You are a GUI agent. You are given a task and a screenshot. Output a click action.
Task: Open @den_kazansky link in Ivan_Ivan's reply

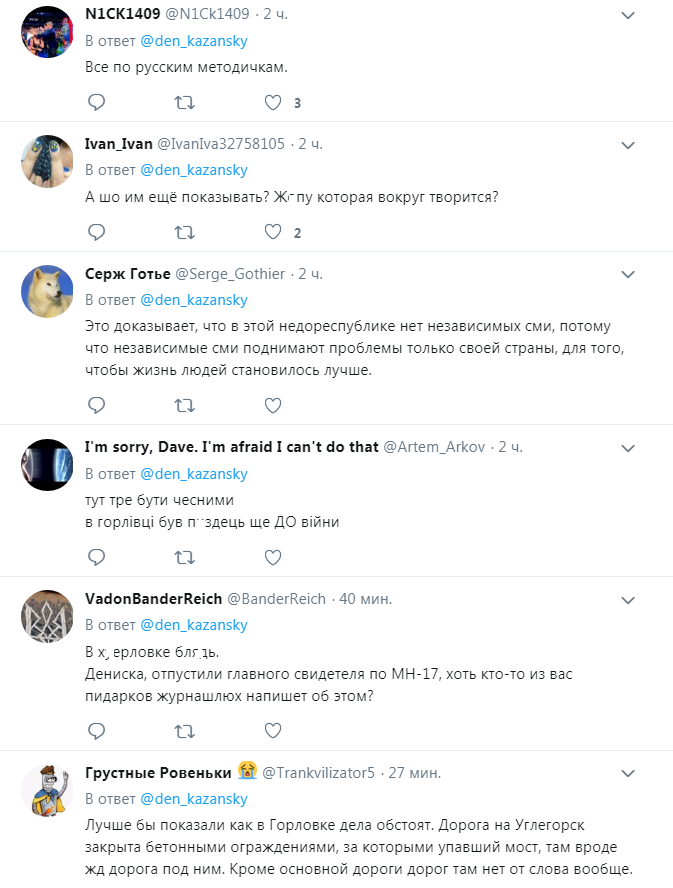(193, 170)
